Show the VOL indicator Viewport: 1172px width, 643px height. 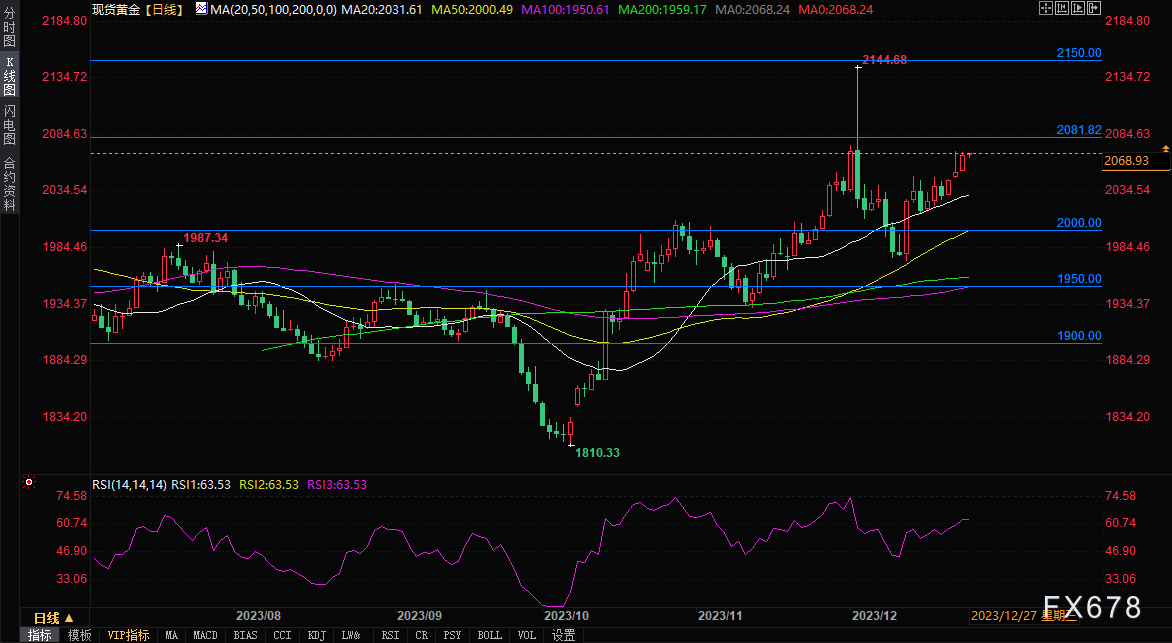click(x=526, y=635)
